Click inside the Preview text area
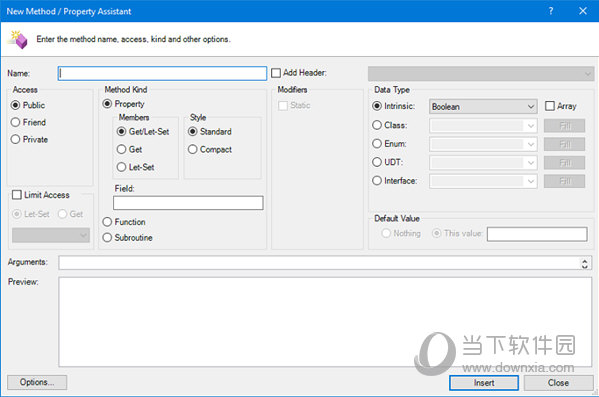This screenshot has height=397, width=599. coord(325,322)
